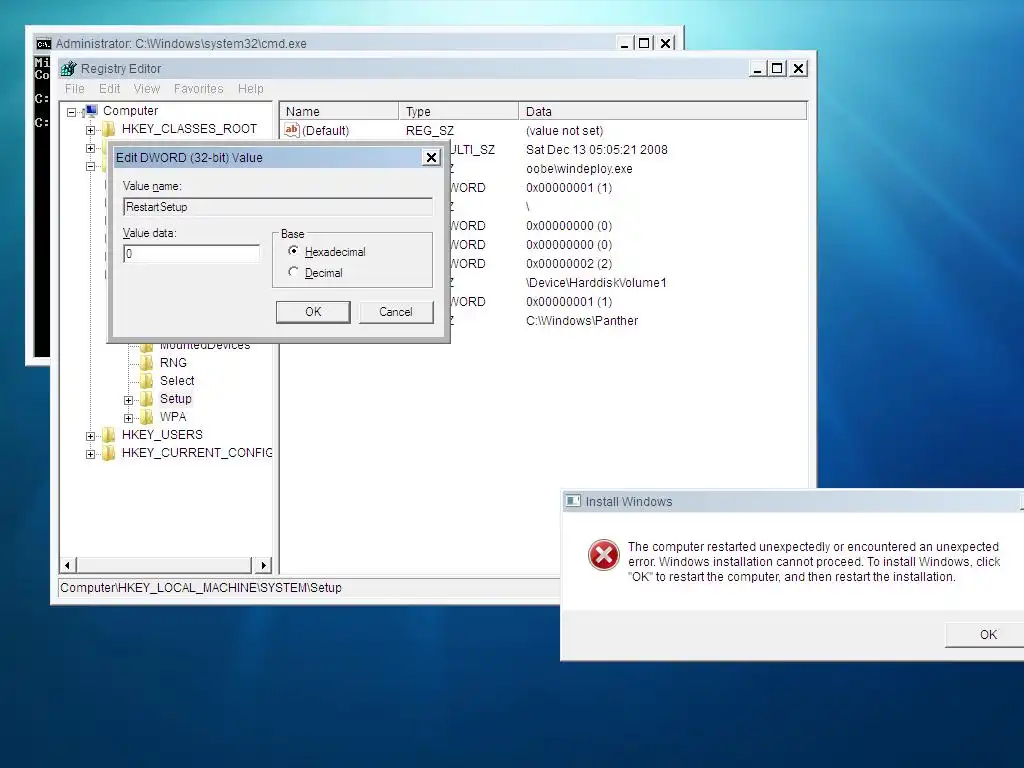
Task: Select the HKEY_CURRENT_CONFIG folder icon
Action: [x=109, y=453]
